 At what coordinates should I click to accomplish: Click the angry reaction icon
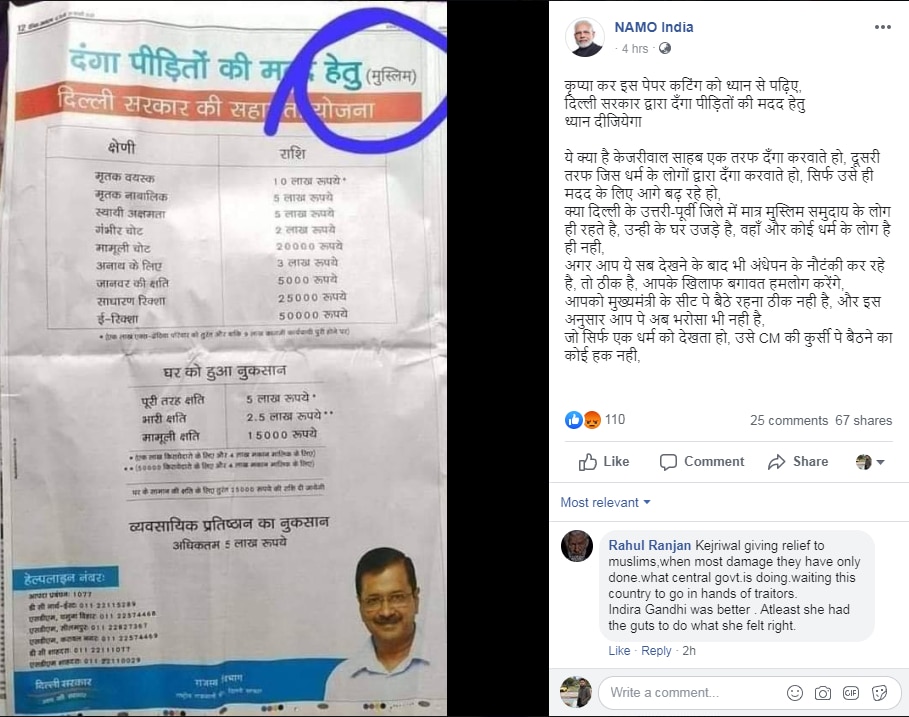point(592,420)
